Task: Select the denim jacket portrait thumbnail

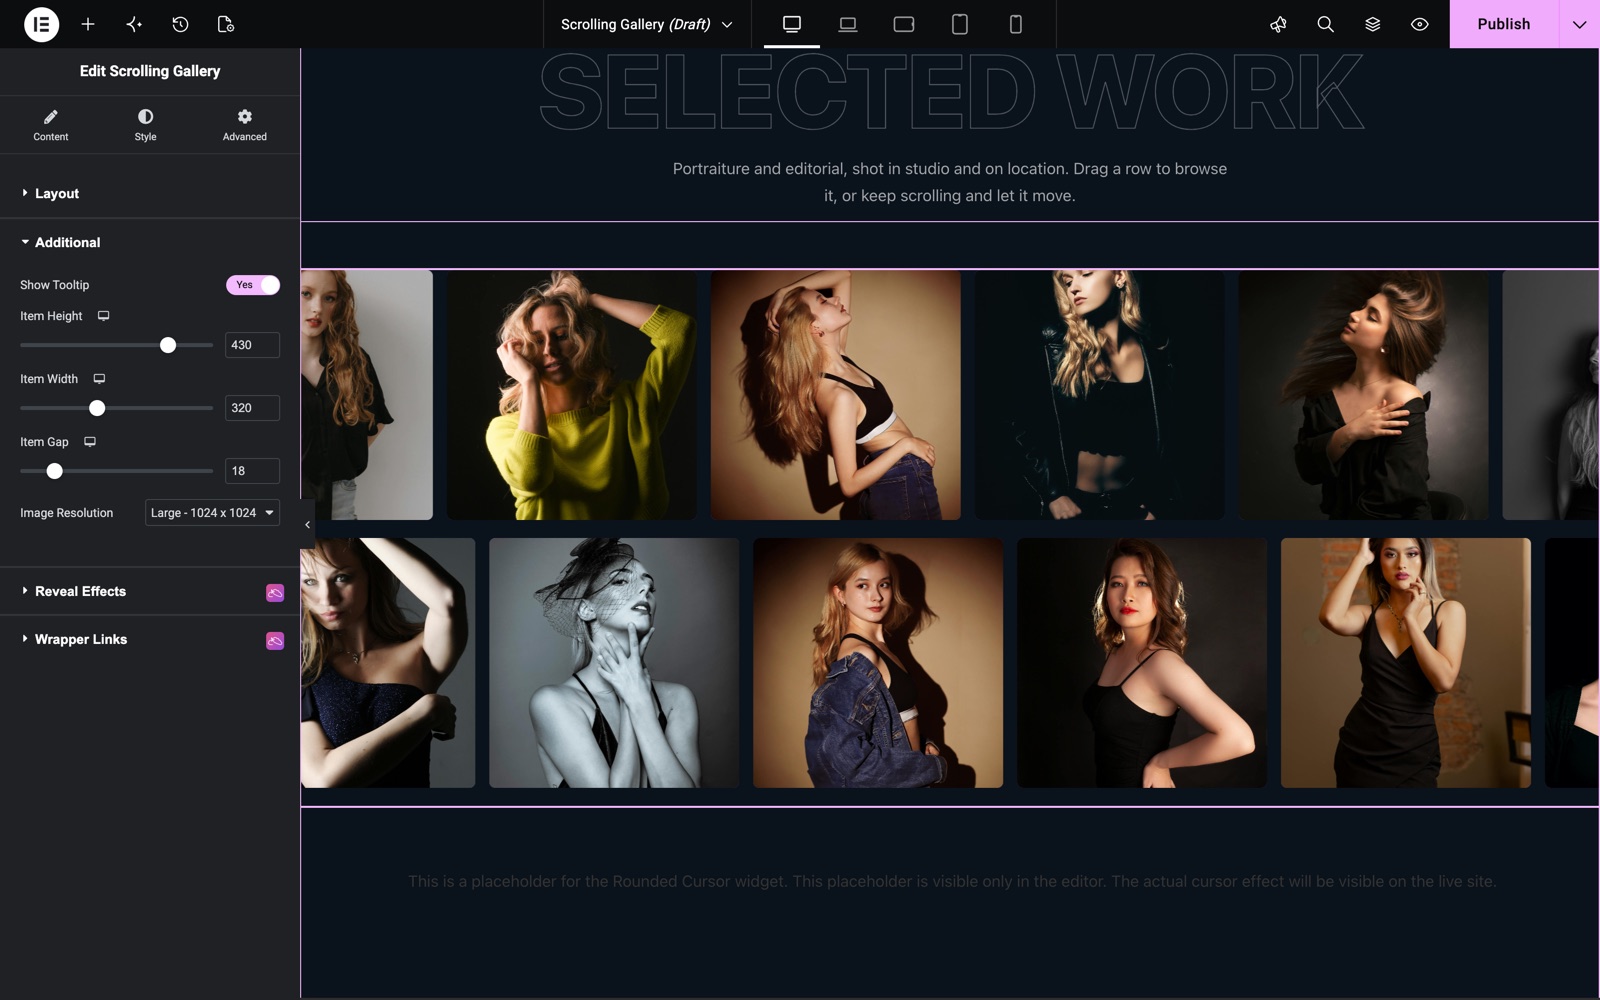Action: pos(878,663)
